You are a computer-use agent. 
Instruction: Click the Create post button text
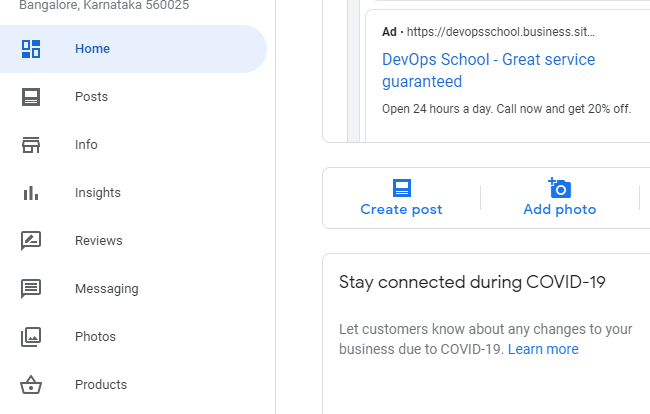coord(401,210)
